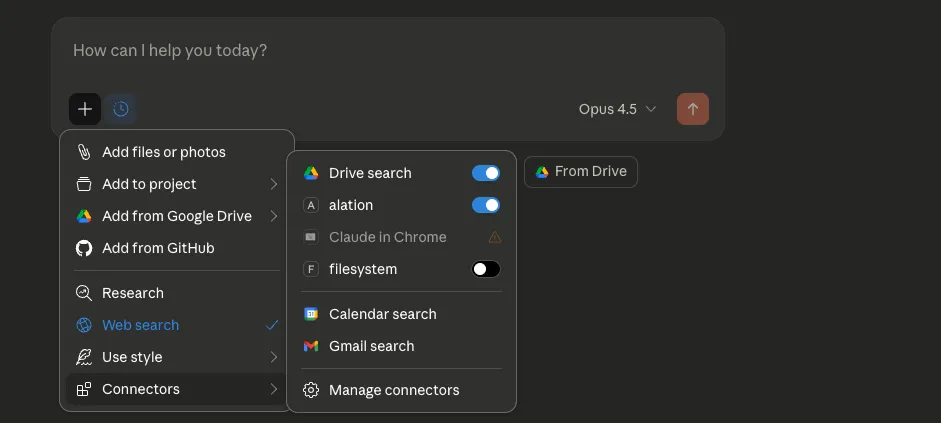Click the Claude in Chrome label
Screen dimensions: 941x423
(x=388, y=237)
